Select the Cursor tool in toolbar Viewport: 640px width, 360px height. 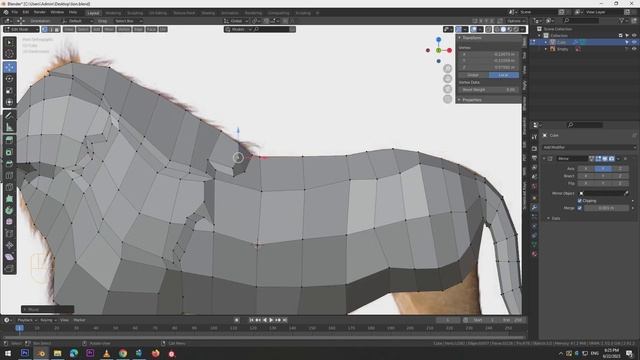(x=9, y=53)
